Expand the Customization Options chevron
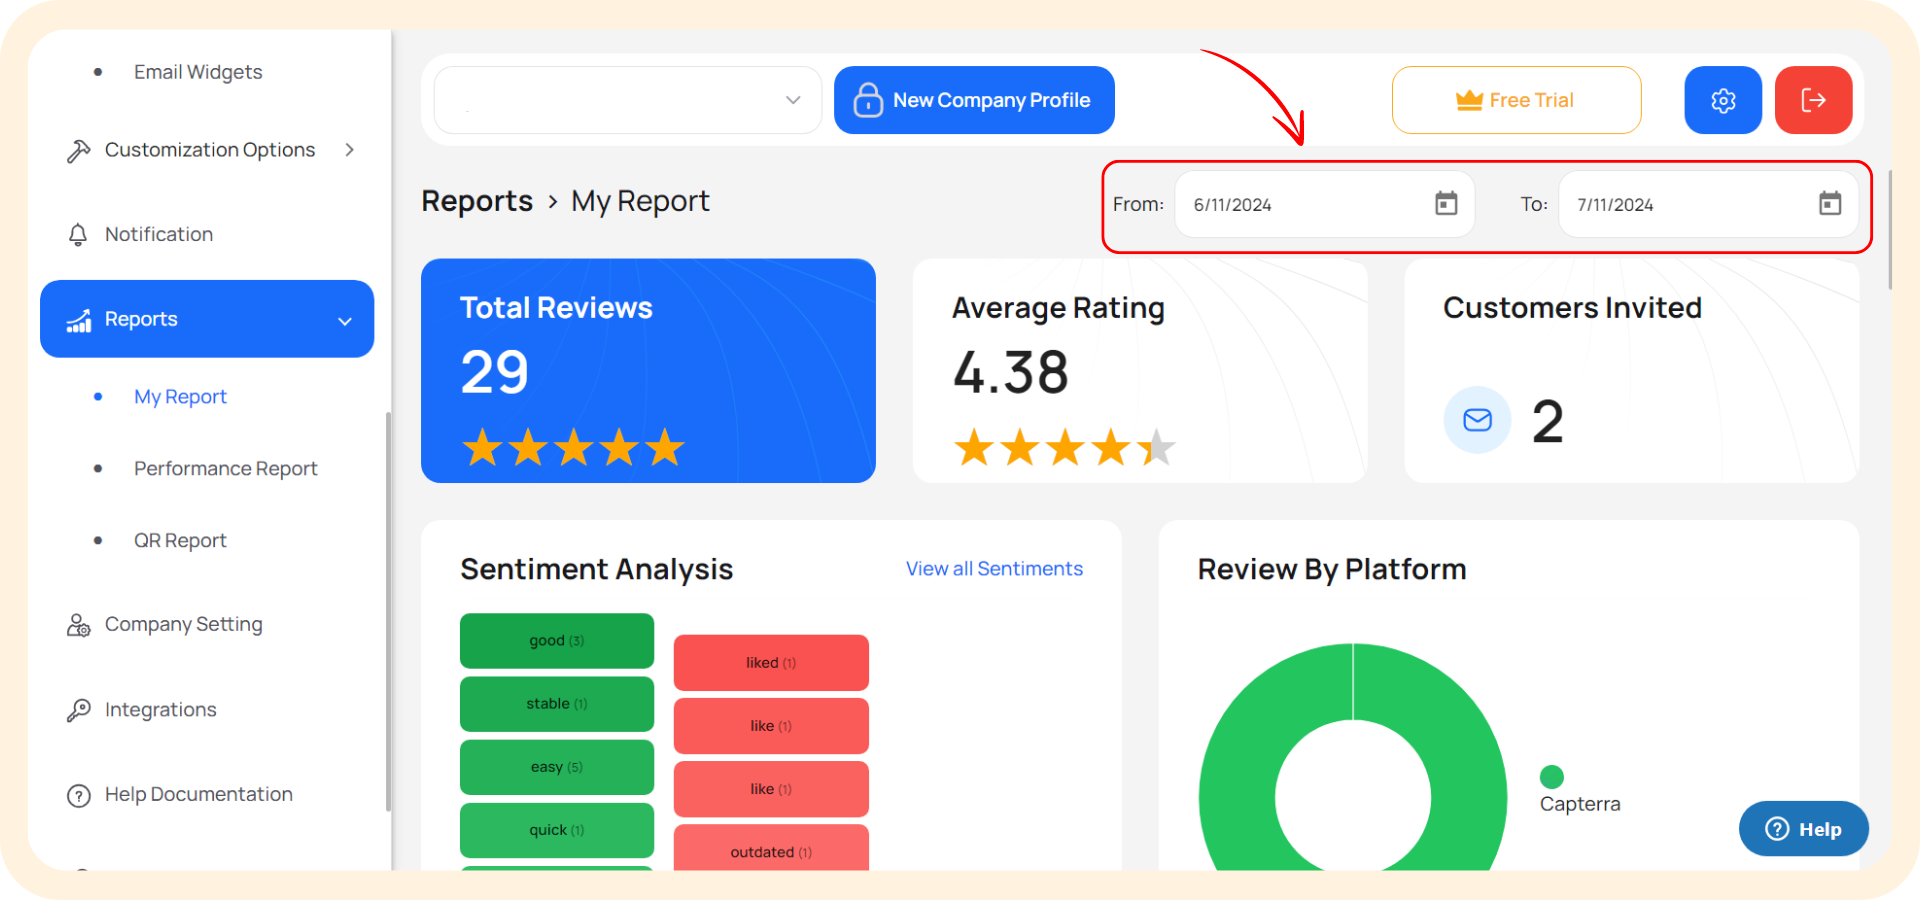The height and width of the screenshot is (900, 1920). click(x=350, y=150)
